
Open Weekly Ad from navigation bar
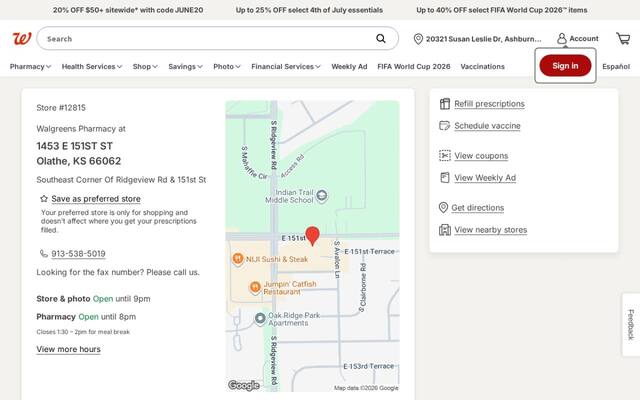pos(349,67)
